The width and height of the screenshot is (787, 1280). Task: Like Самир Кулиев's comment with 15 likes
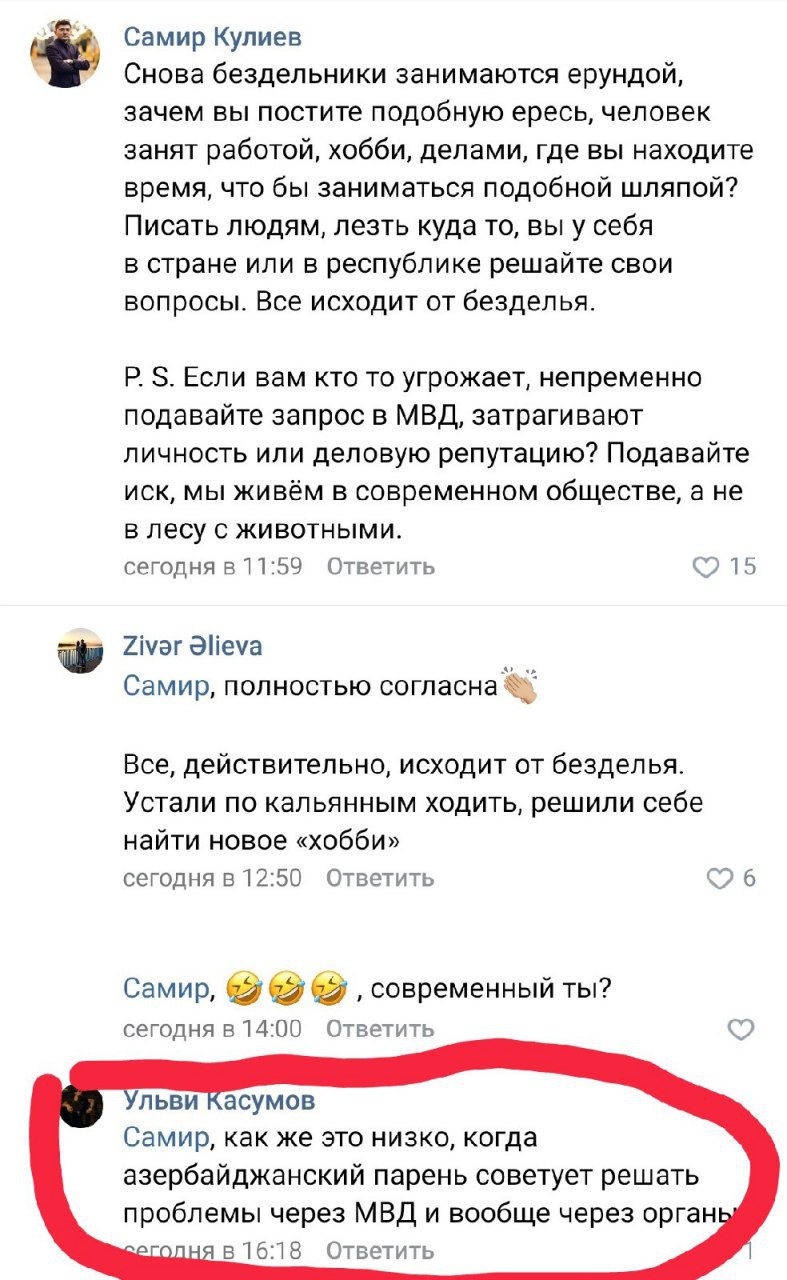click(x=707, y=567)
